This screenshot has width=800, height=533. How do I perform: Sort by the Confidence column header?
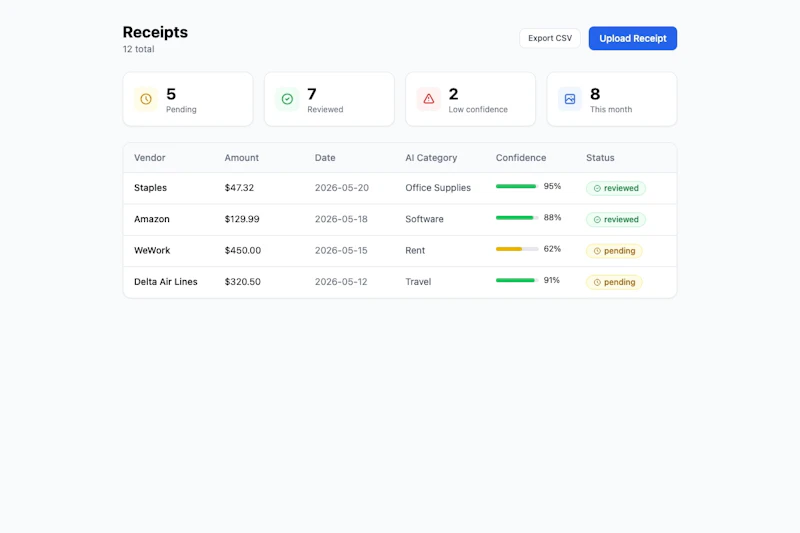[x=521, y=158]
